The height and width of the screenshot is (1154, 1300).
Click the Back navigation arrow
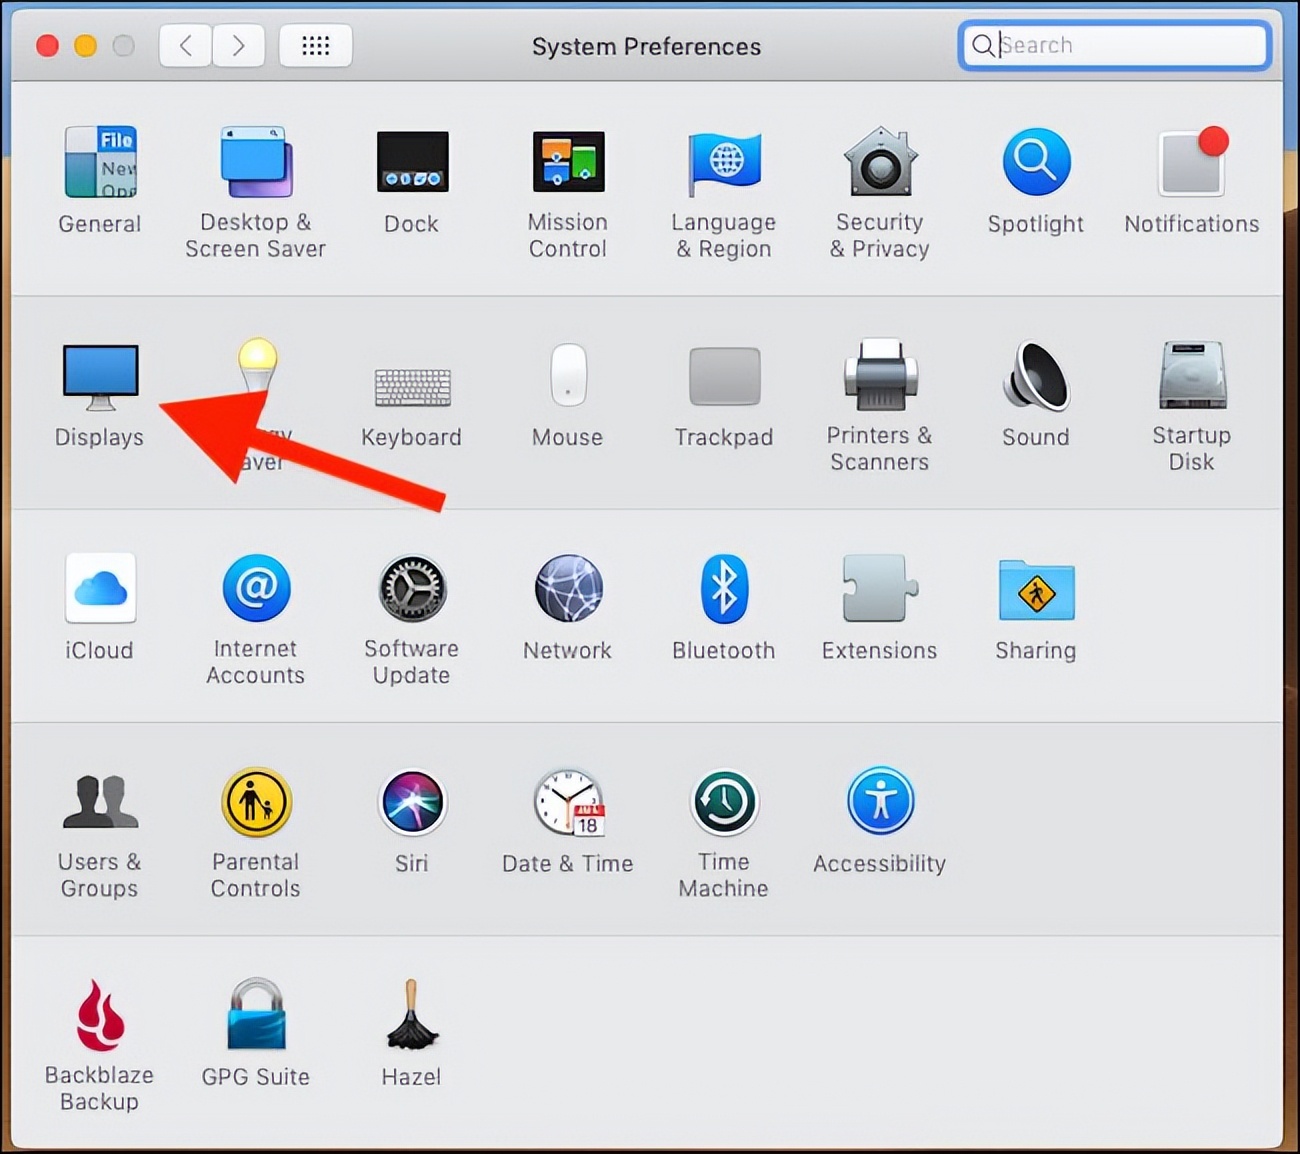pos(186,46)
